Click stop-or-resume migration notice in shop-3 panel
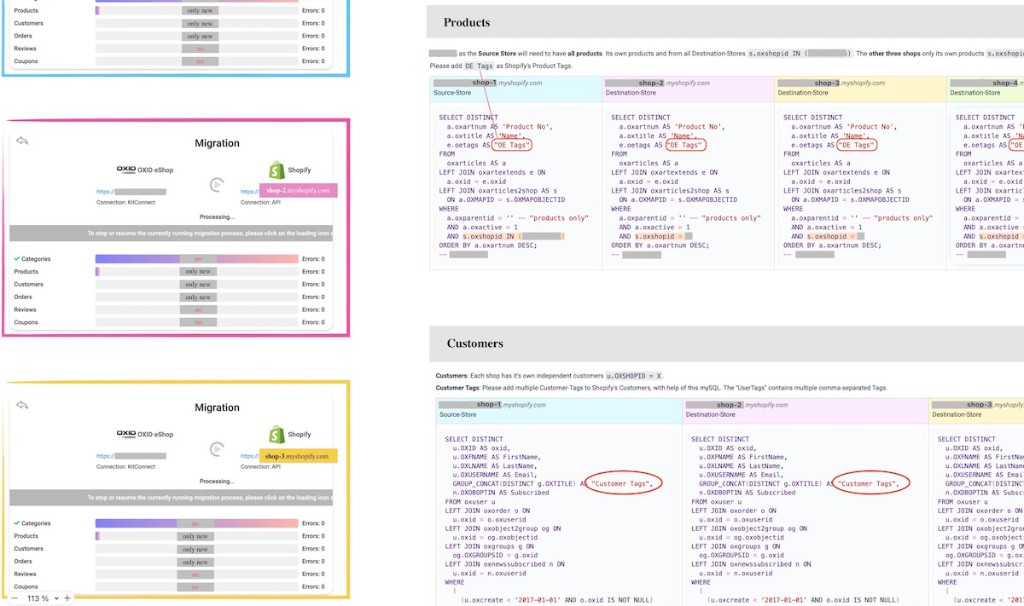The image size is (1024, 606). 171,498
